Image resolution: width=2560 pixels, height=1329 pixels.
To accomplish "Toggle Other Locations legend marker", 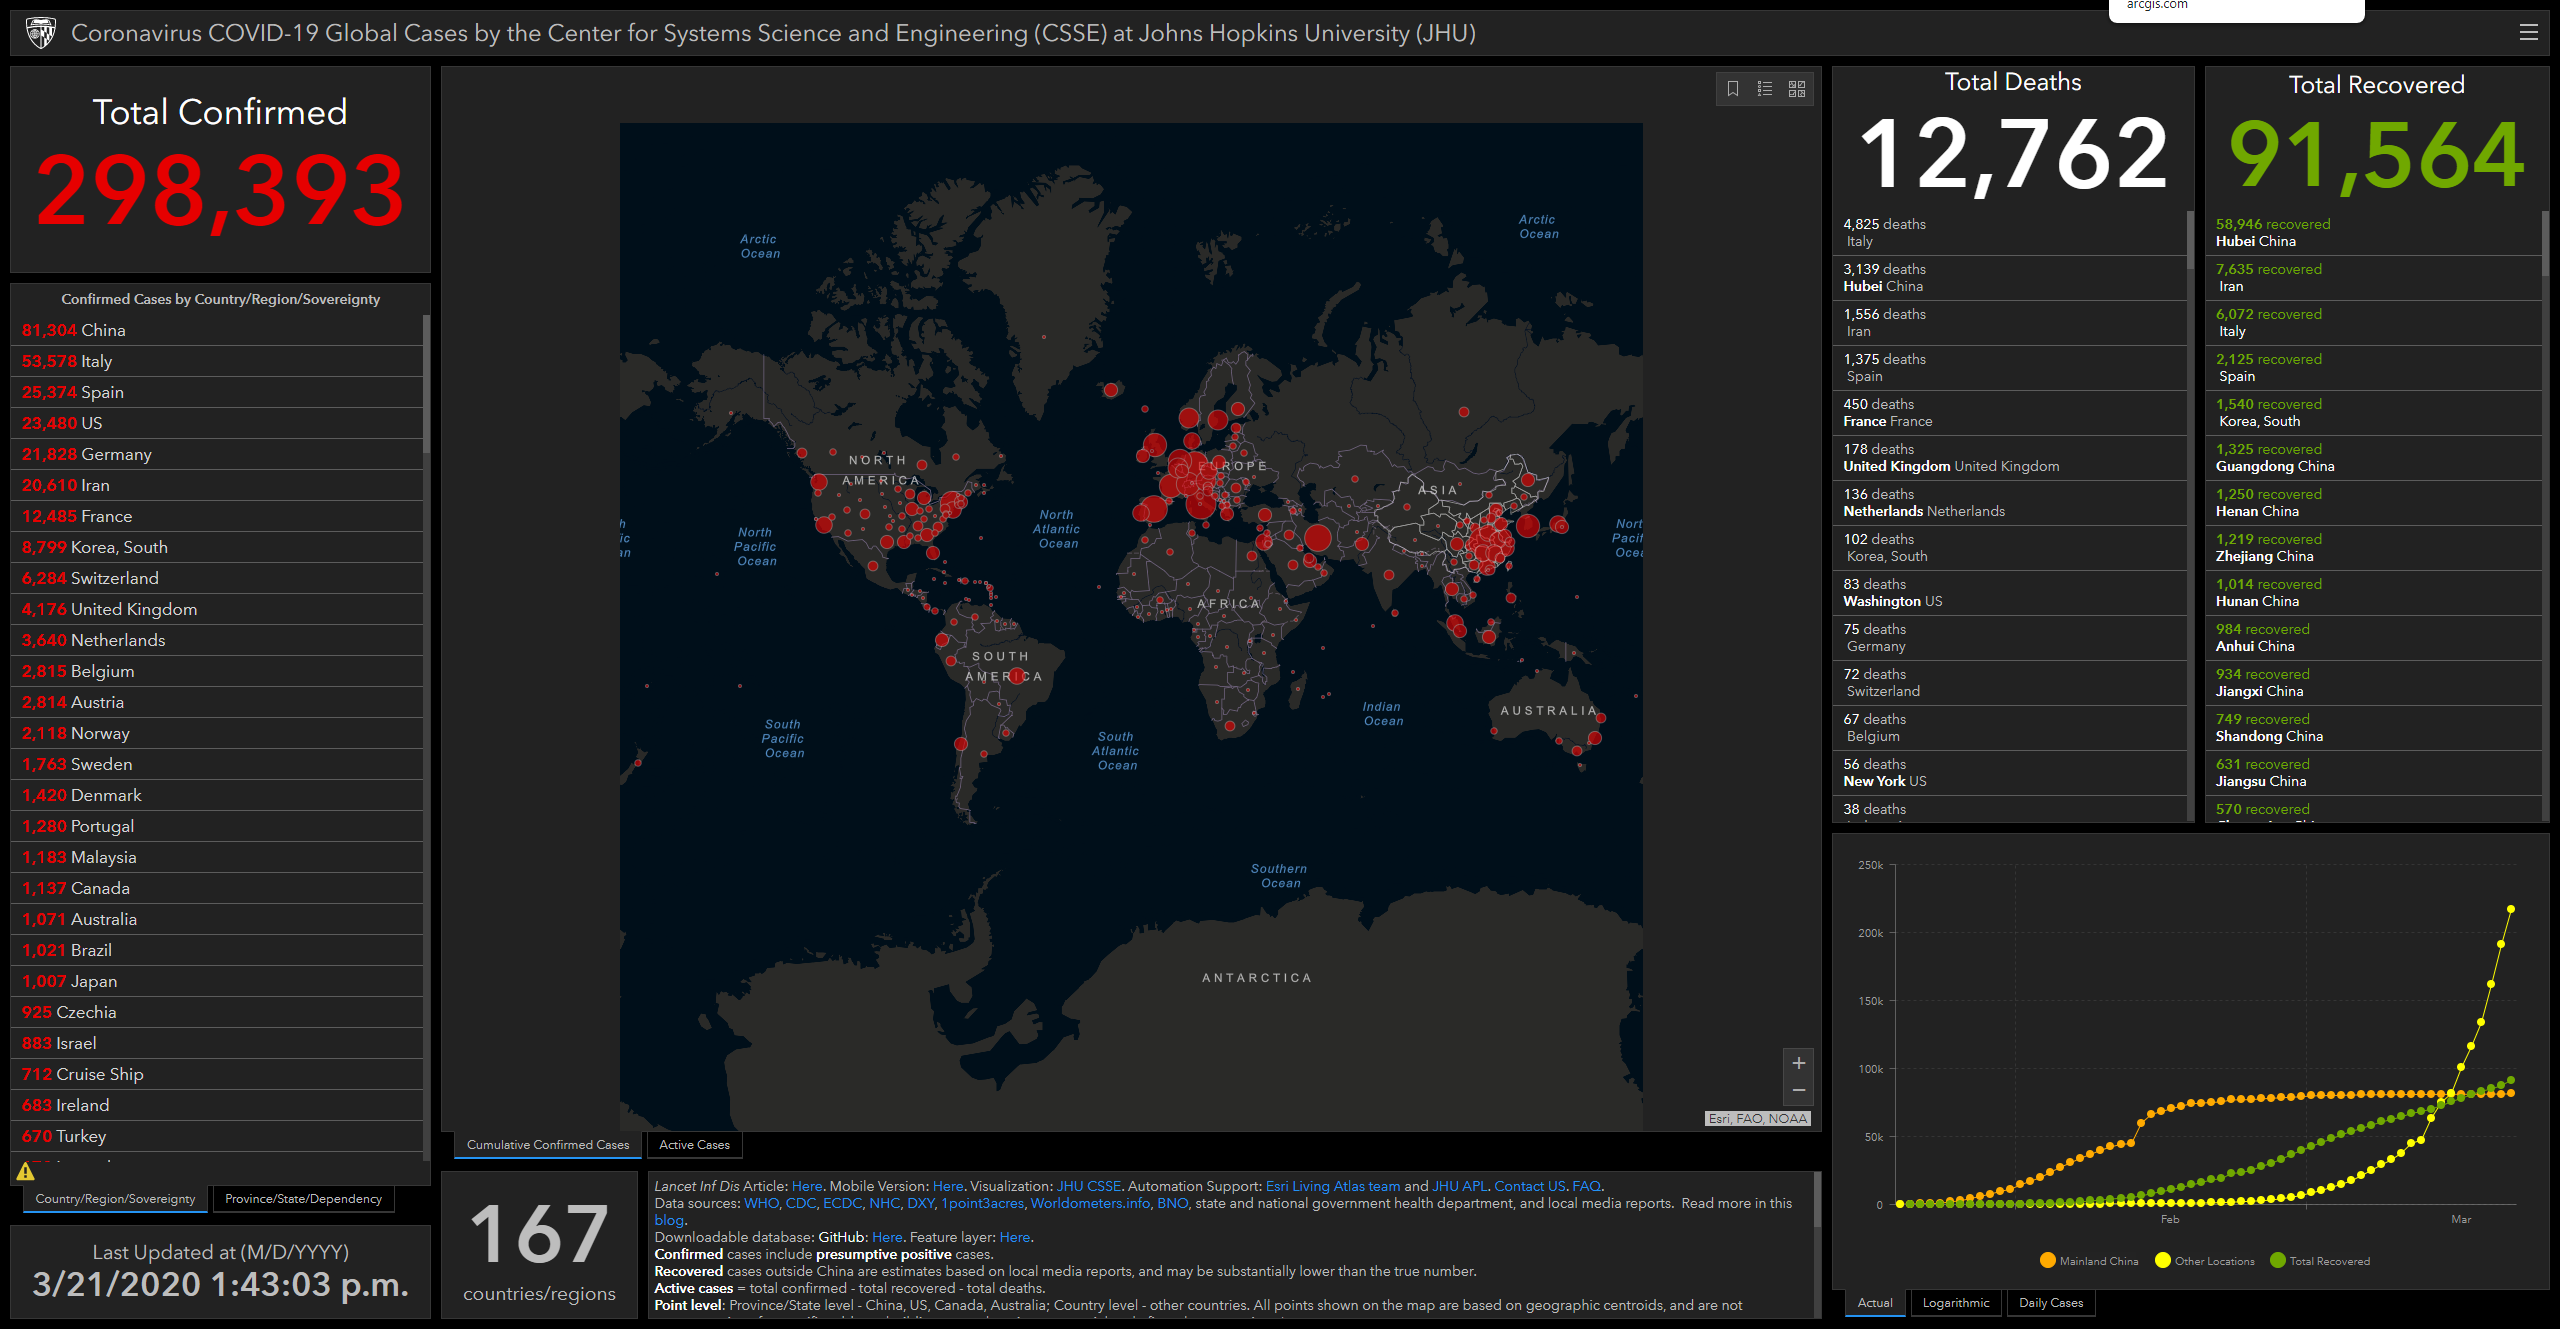I will tap(2163, 1260).
